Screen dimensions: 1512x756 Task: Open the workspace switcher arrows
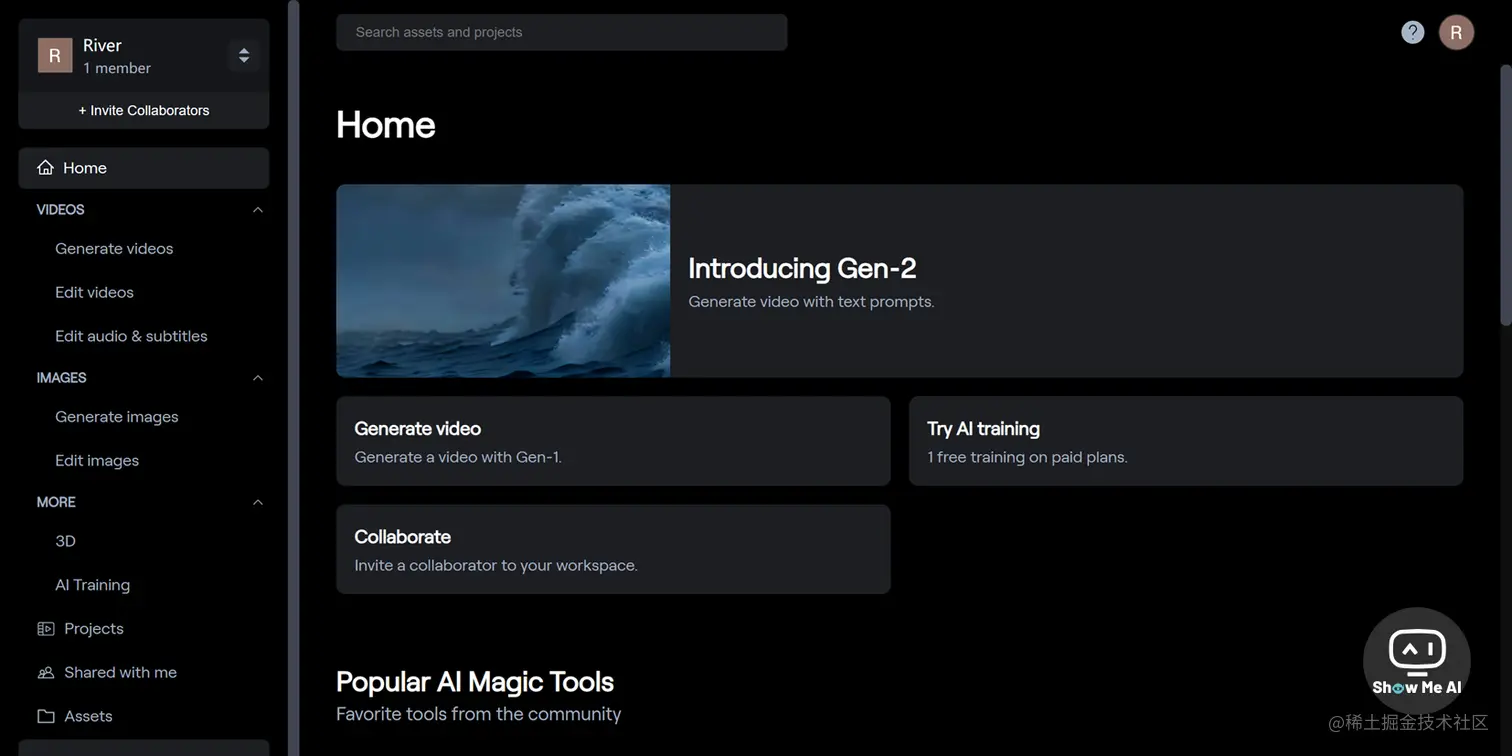[x=244, y=56]
